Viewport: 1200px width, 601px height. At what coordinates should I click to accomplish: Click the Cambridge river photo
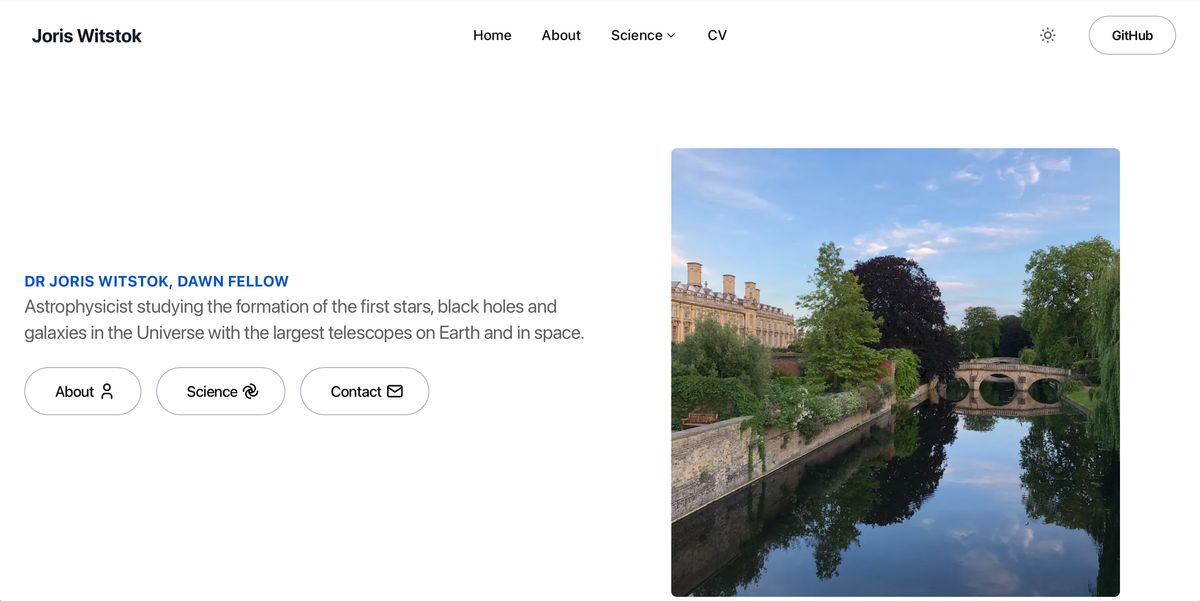[x=895, y=372]
